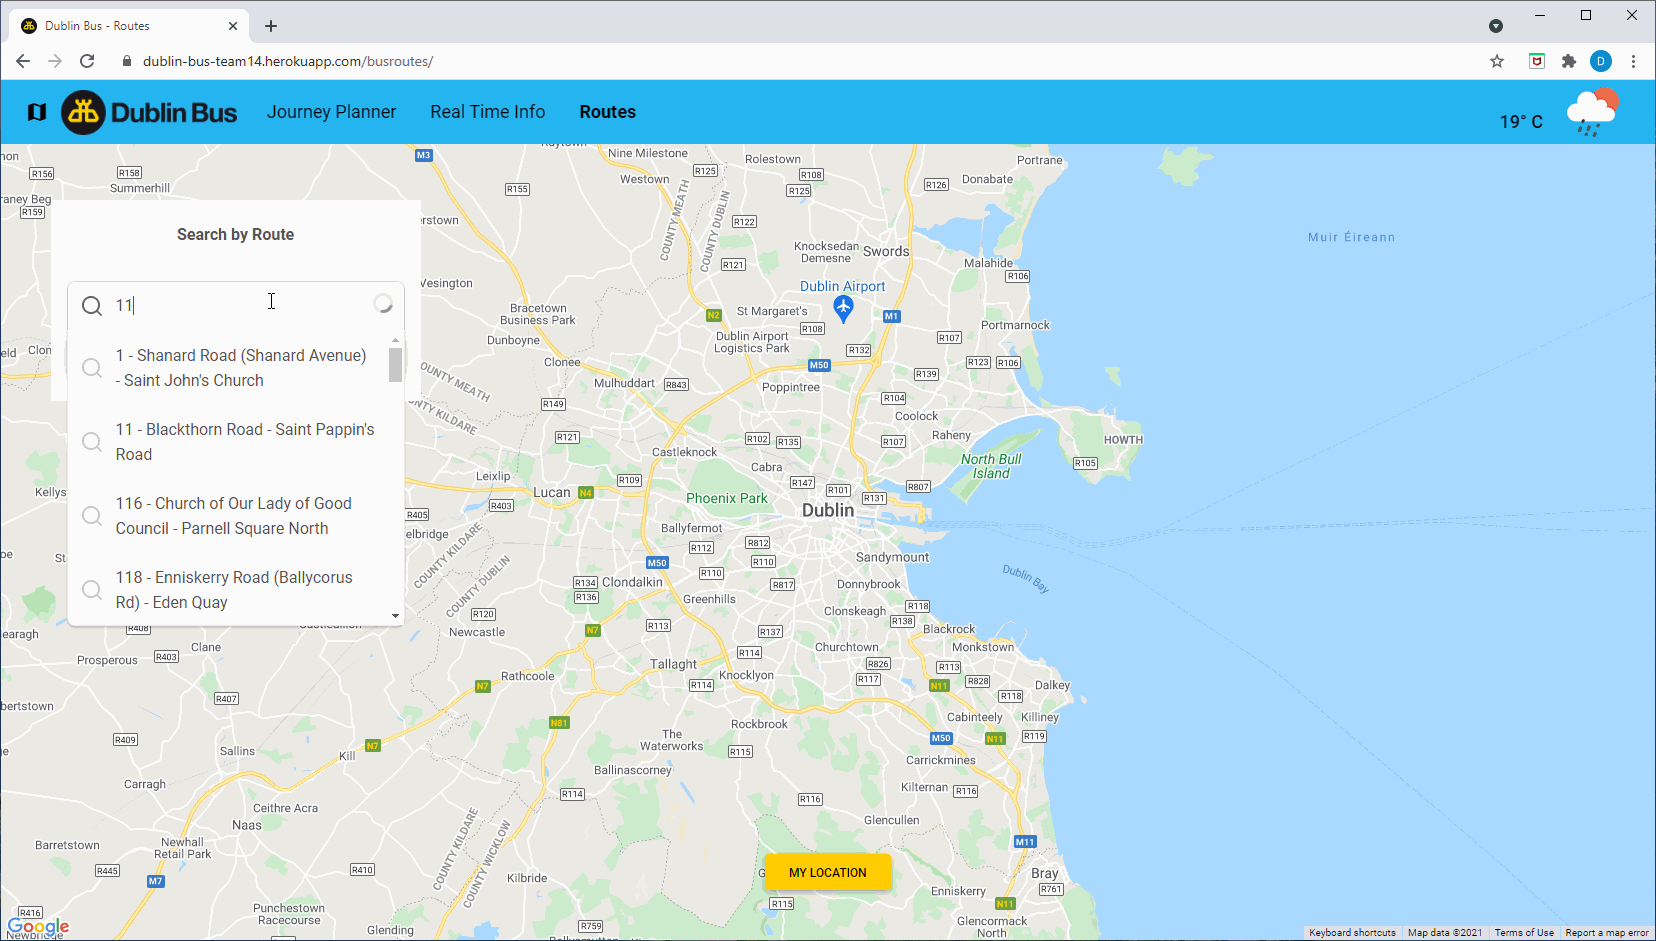
Task: Reload the page with refresh icon
Action: (x=87, y=61)
